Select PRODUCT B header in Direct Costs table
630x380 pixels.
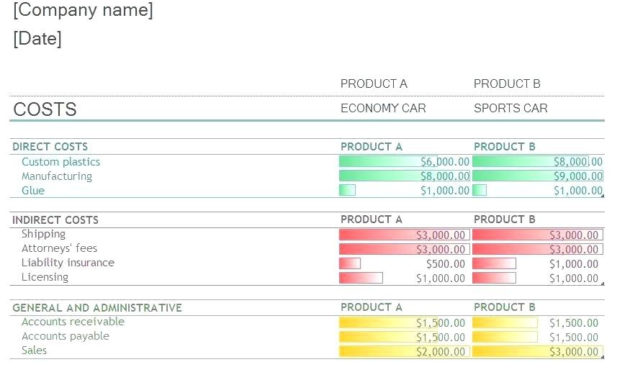(x=504, y=147)
